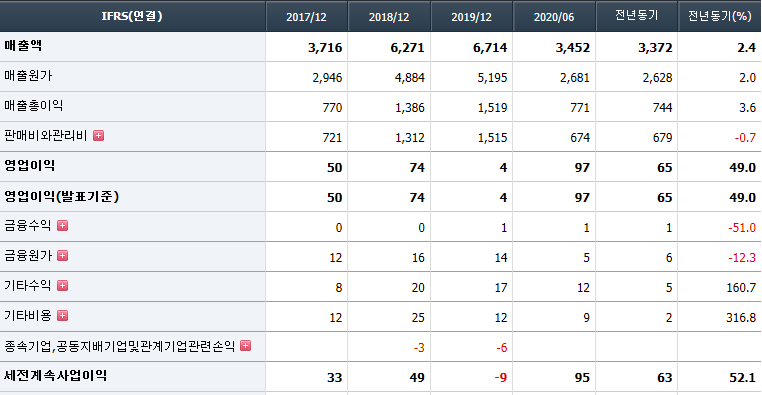Click the 기타수익 value 20
762x395 pixels.
[418, 288]
